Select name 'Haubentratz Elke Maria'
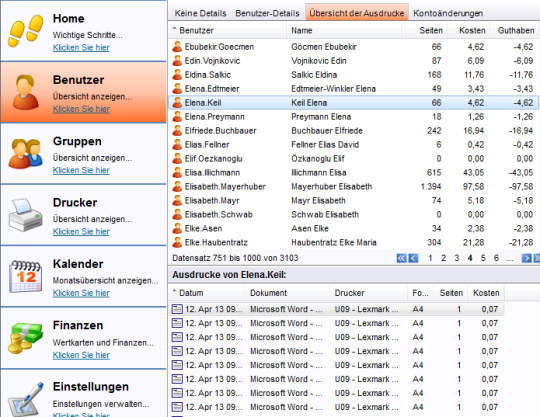This screenshot has width=540, height=417. coord(334,242)
